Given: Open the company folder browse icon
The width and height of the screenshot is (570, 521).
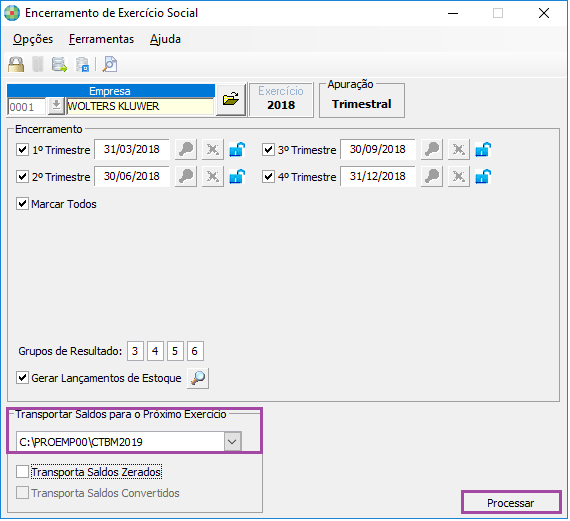Looking at the screenshot, I should [231, 99].
